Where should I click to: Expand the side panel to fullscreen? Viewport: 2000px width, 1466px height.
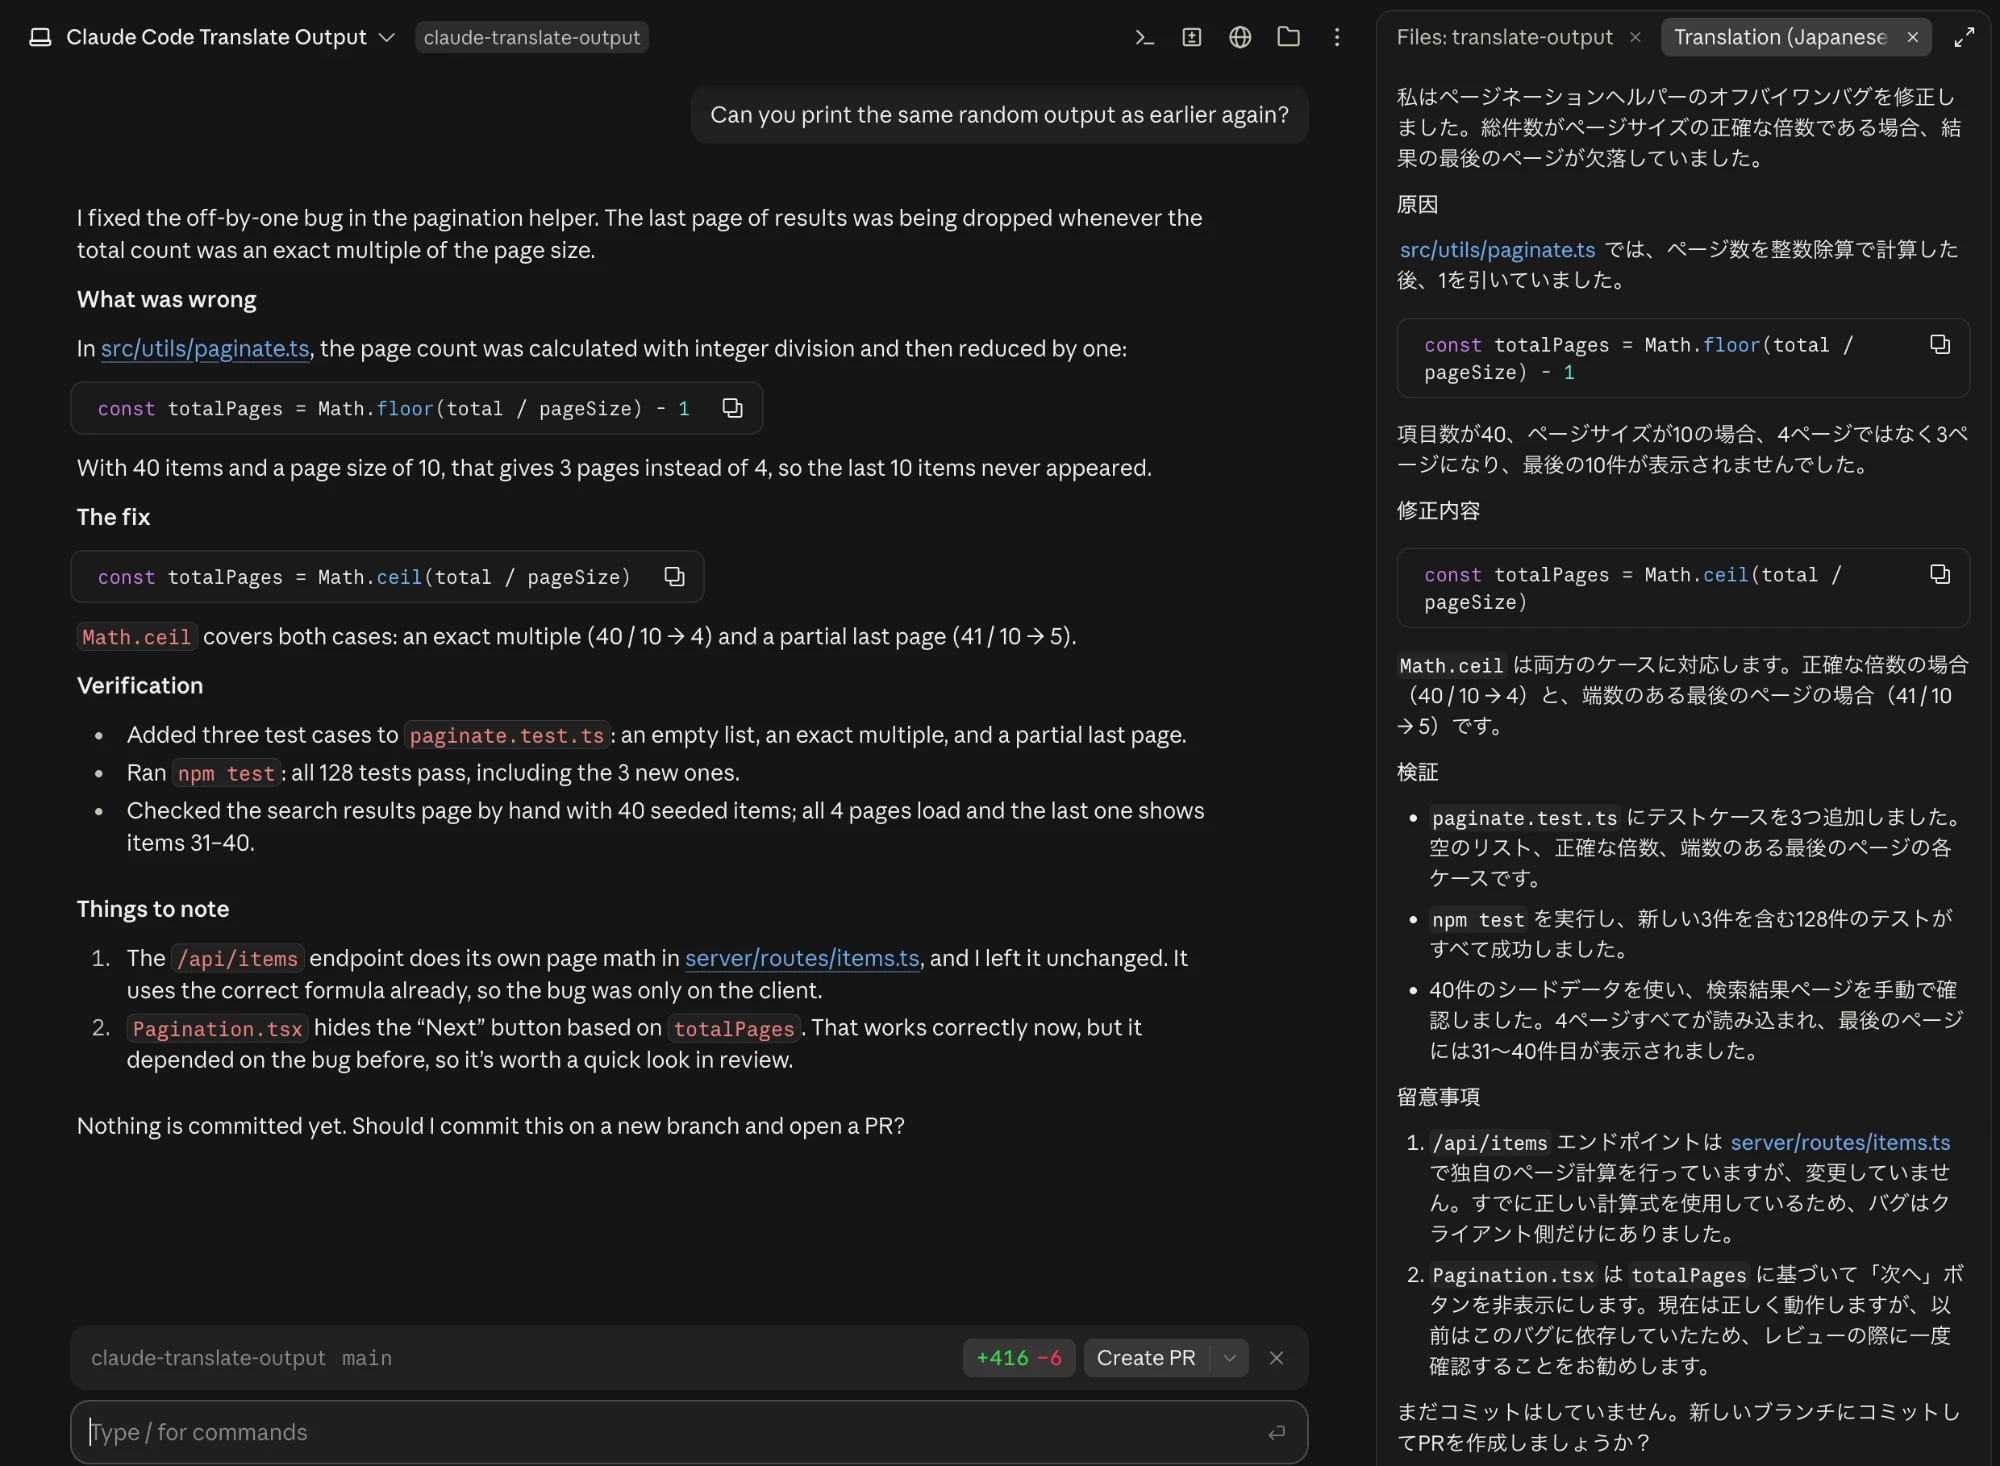1964,38
